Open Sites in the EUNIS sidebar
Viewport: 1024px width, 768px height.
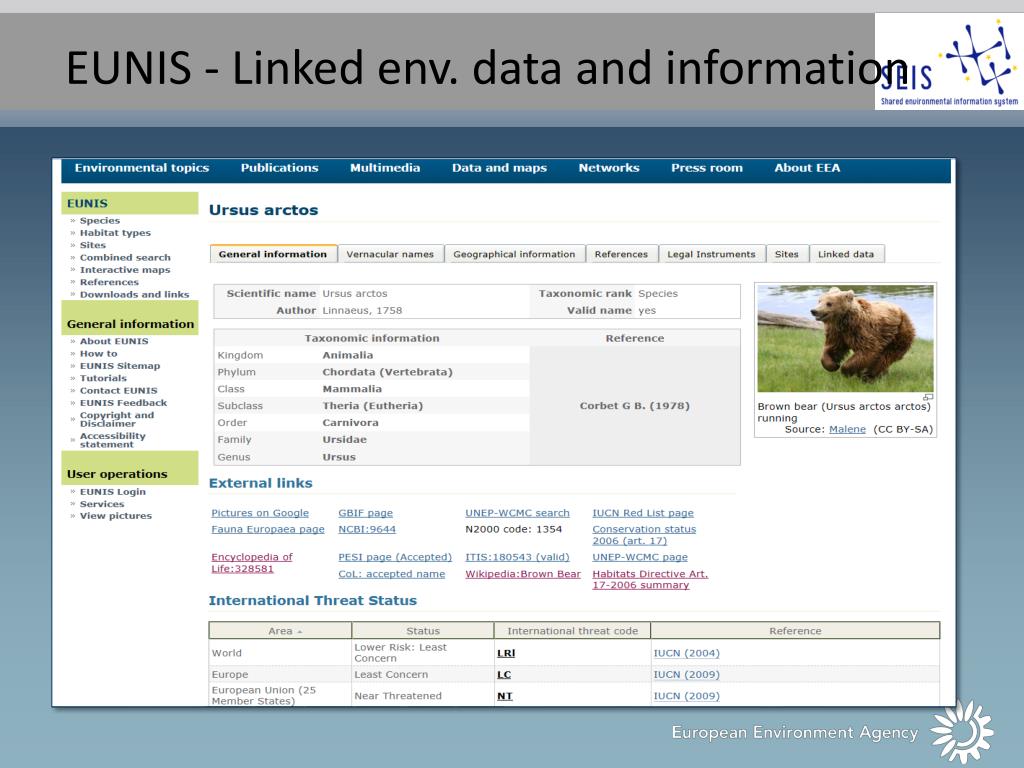pos(93,246)
